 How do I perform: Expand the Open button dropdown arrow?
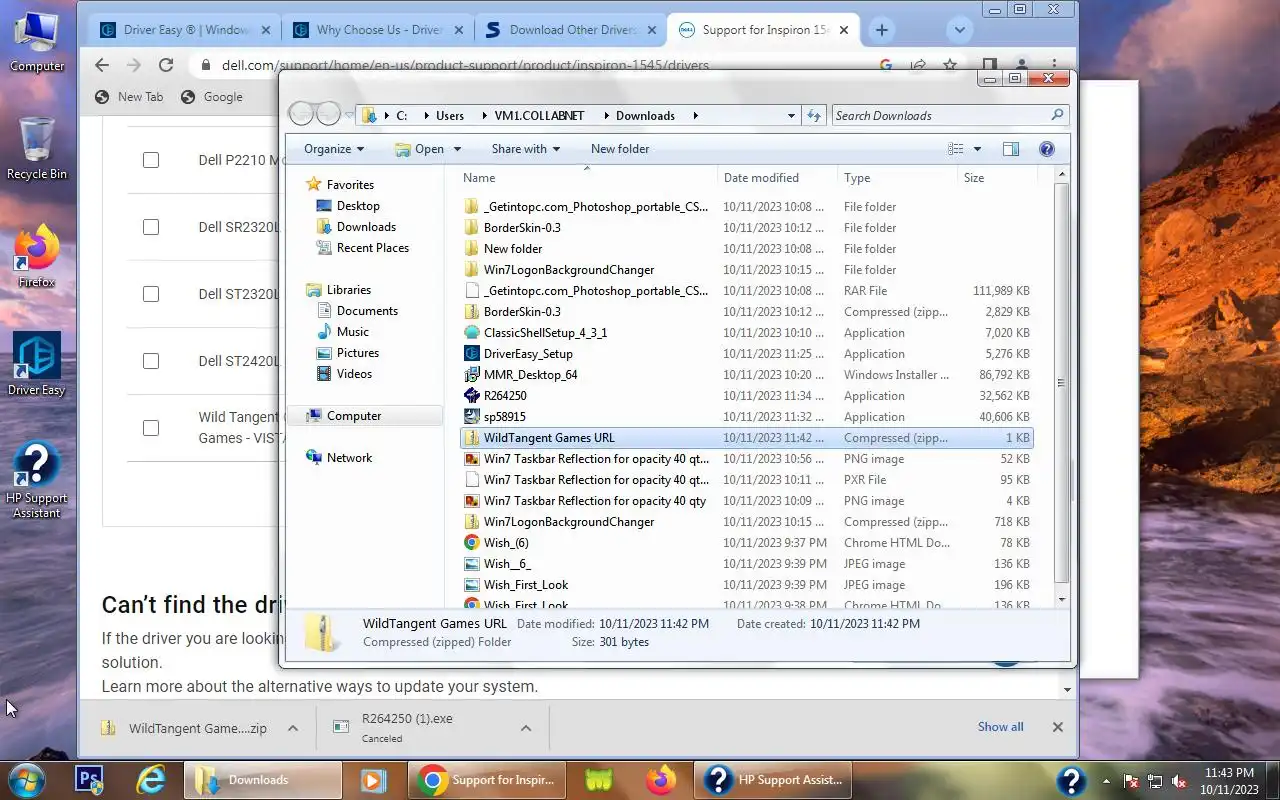coord(457,149)
